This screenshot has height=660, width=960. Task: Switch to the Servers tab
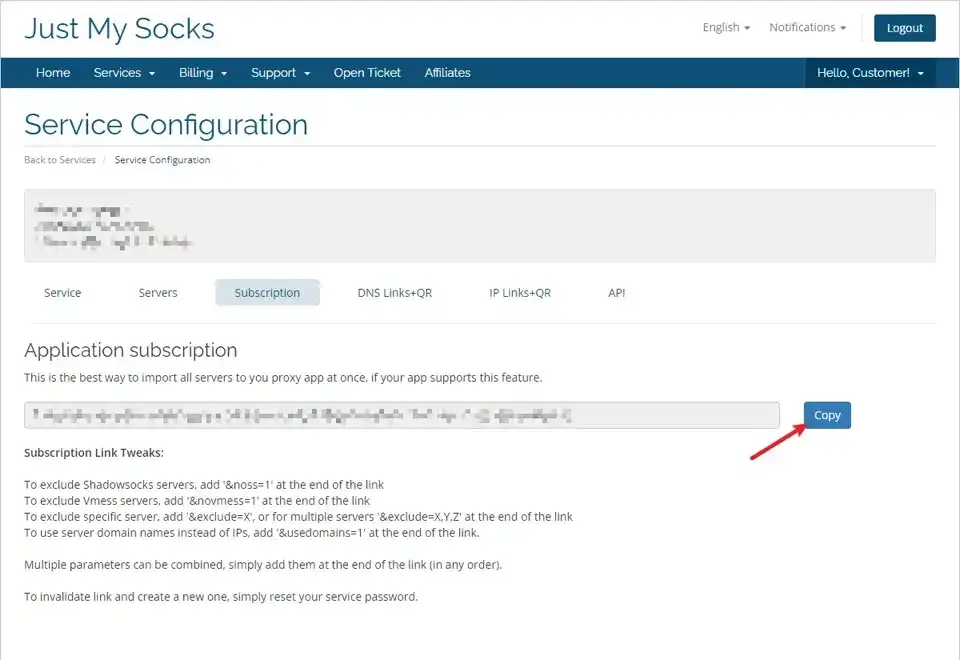click(x=158, y=293)
